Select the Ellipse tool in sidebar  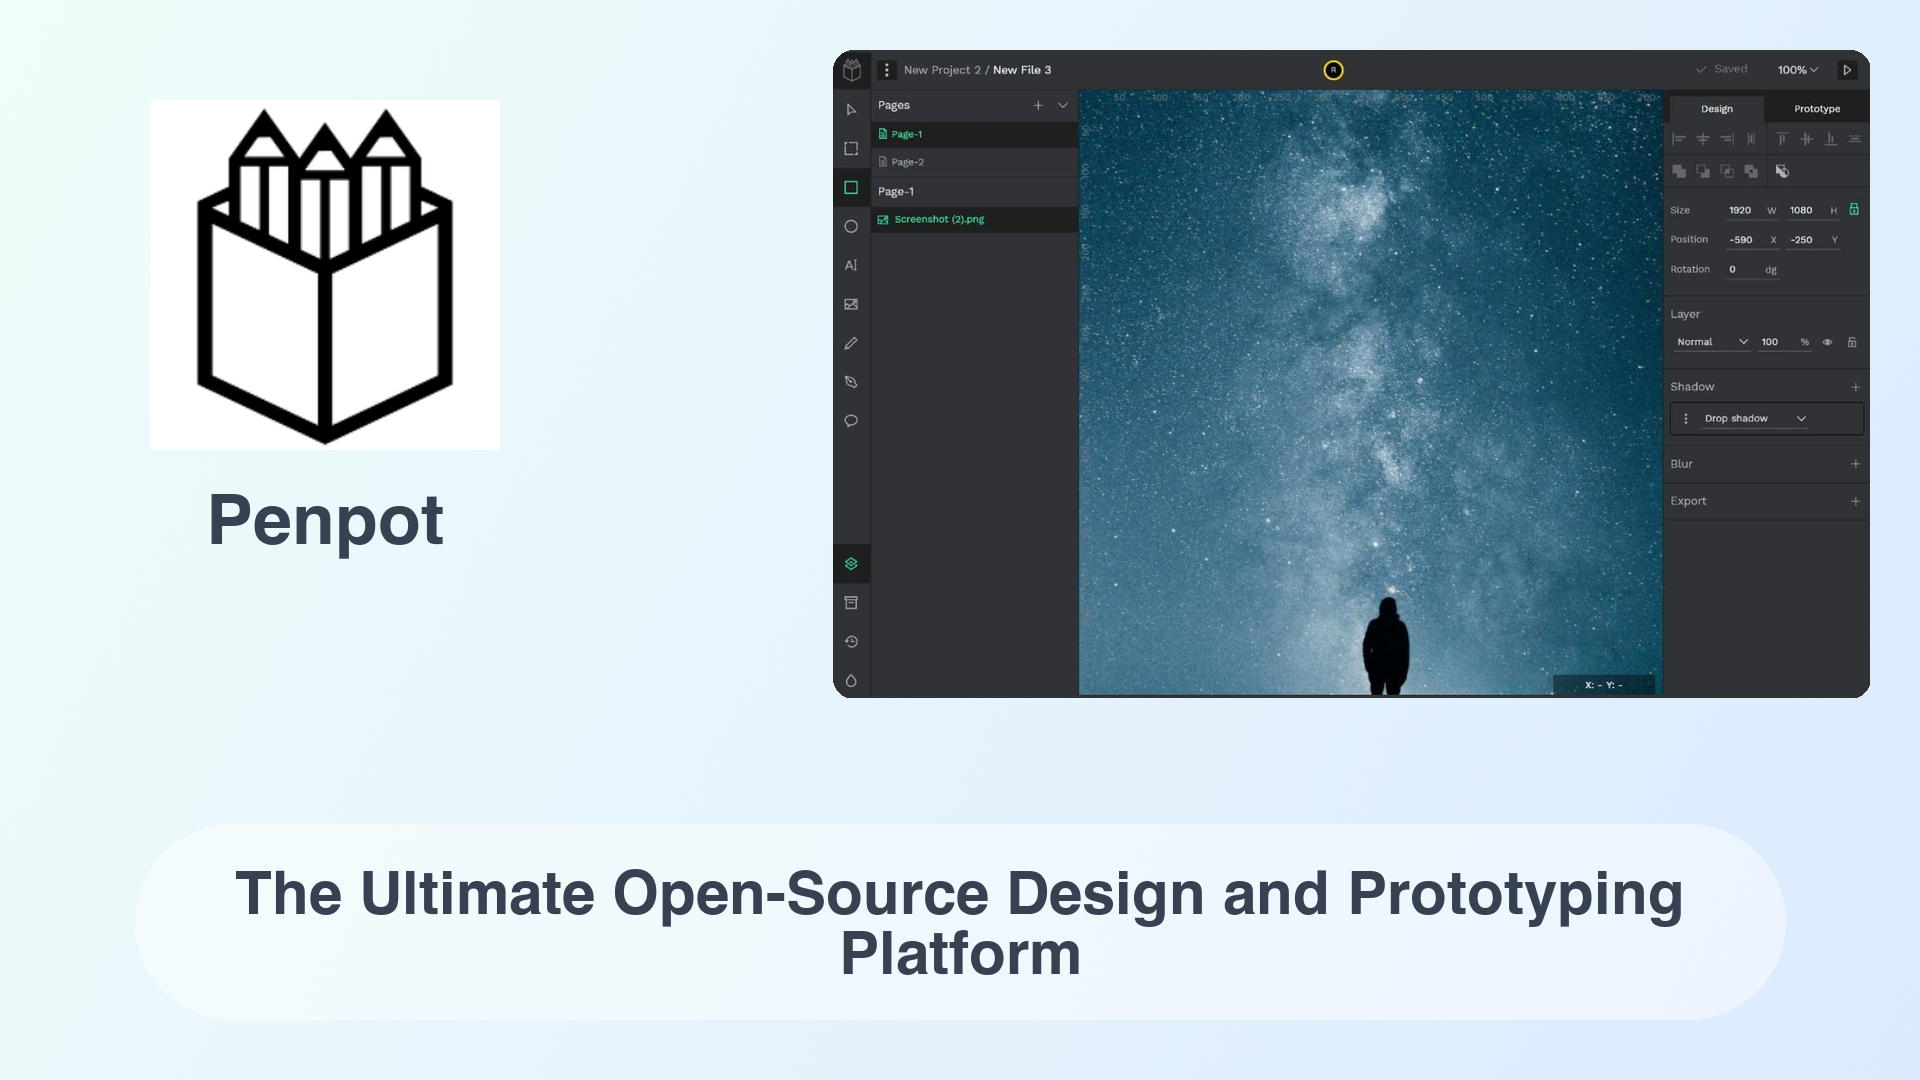(851, 225)
